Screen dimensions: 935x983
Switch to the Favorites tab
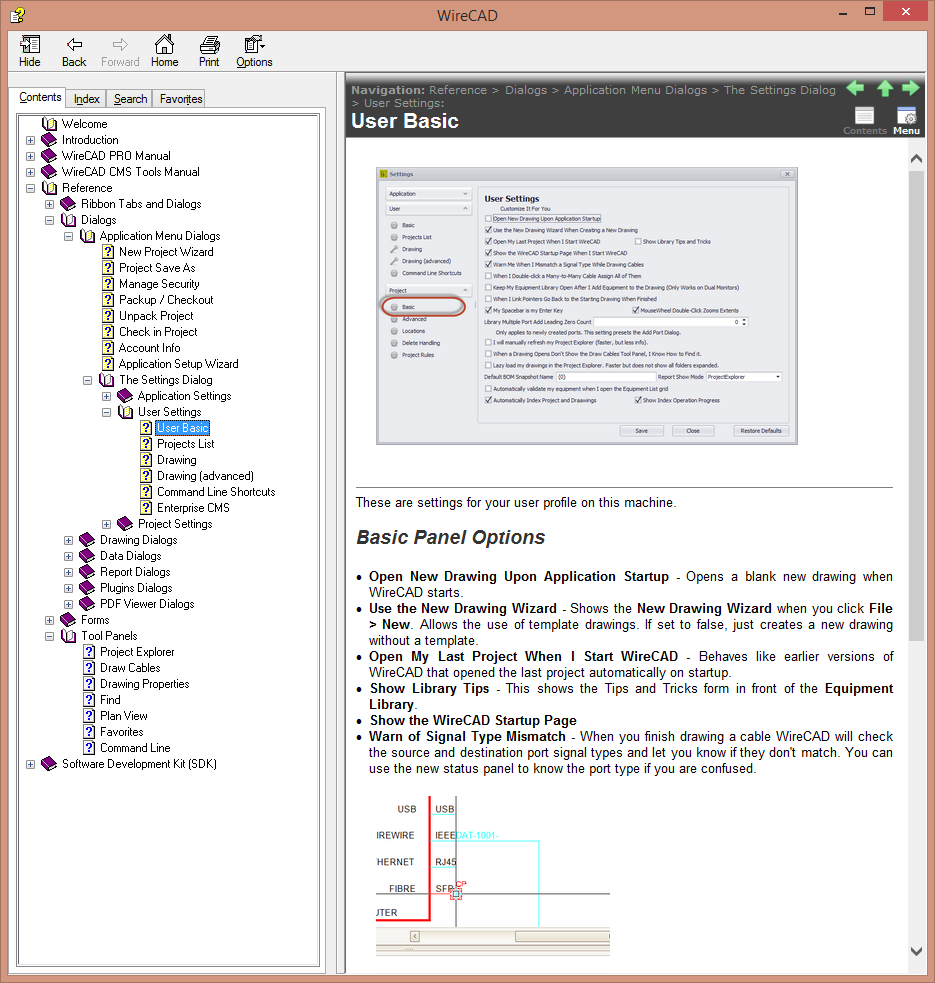pyautogui.click(x=181, y=99)
